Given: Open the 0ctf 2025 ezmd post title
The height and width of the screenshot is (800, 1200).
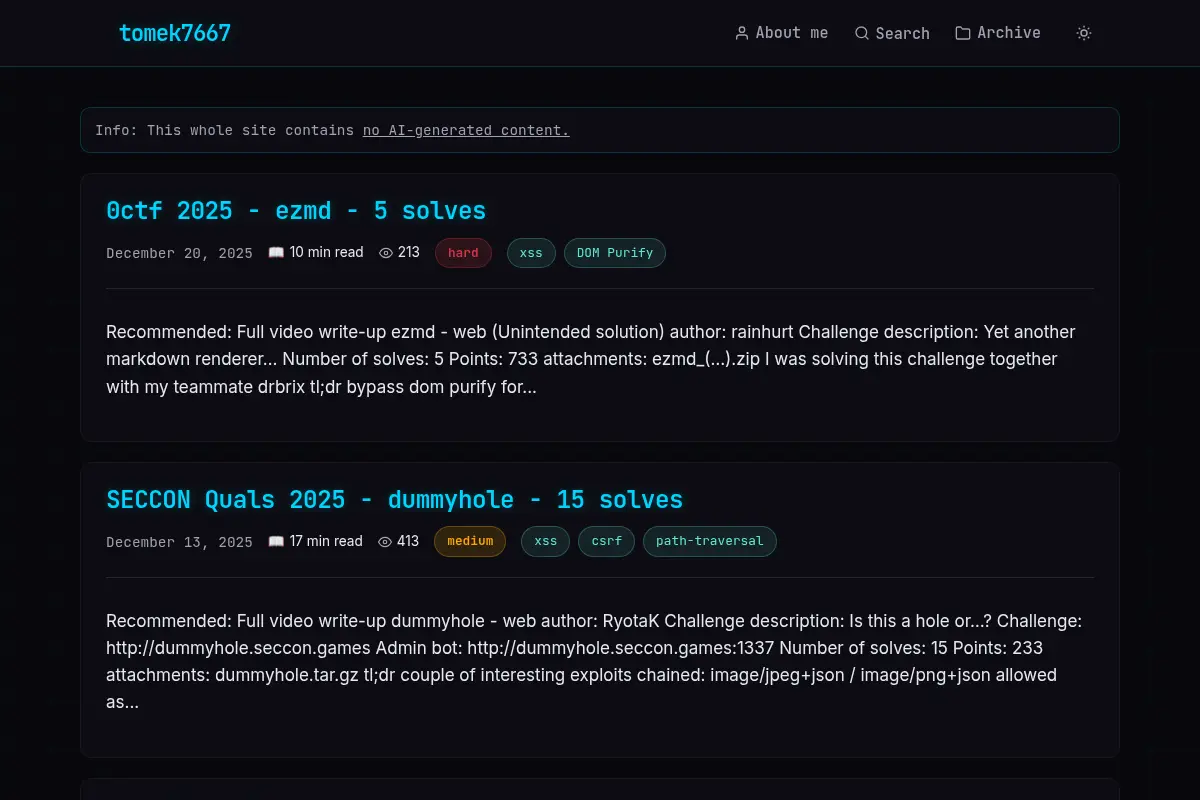Looking at the screenshot, I should pyautogui.click(x=296, y=211).
